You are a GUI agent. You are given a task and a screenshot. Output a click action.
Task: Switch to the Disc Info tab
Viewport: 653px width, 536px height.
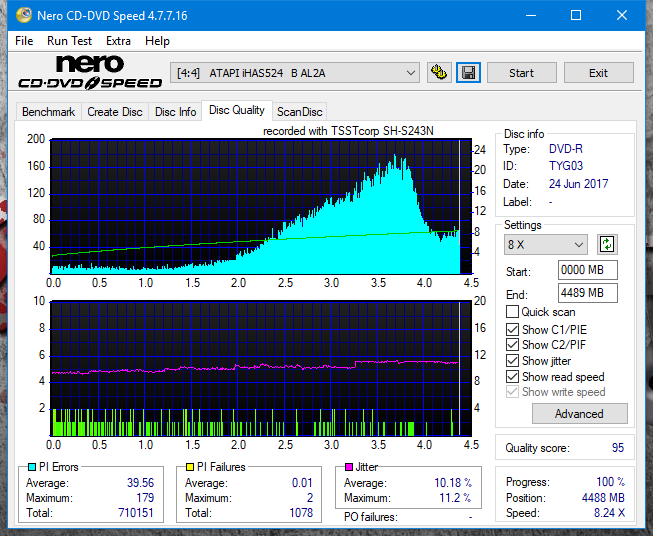(175, 112)
